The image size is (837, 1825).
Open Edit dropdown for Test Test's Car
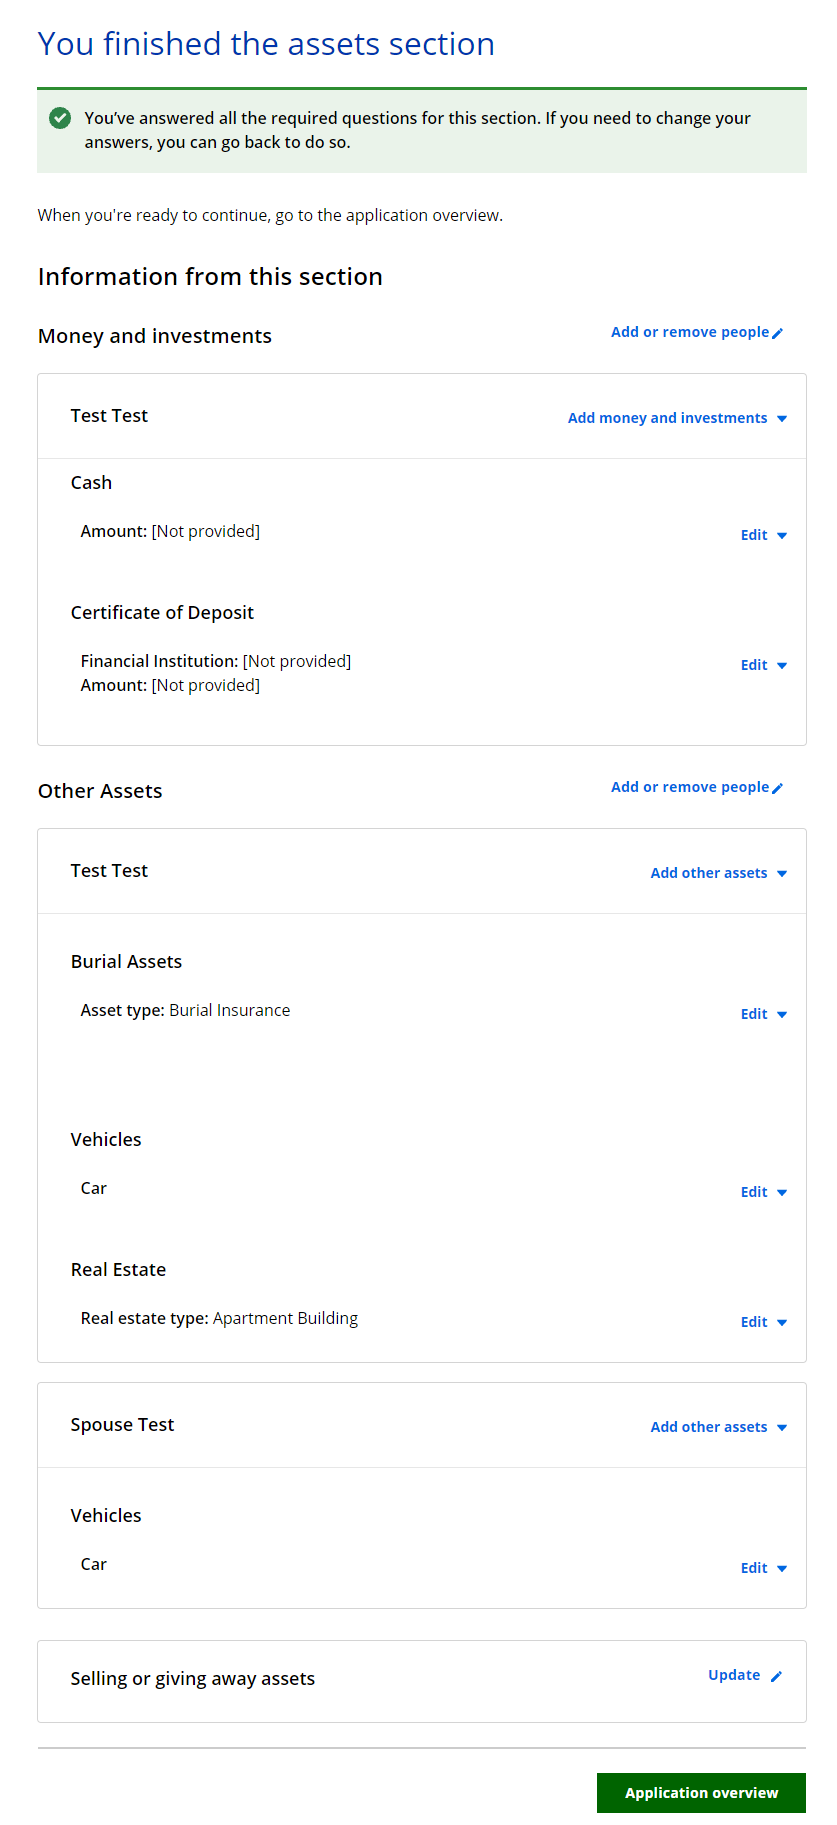[x=763, y=1192]
